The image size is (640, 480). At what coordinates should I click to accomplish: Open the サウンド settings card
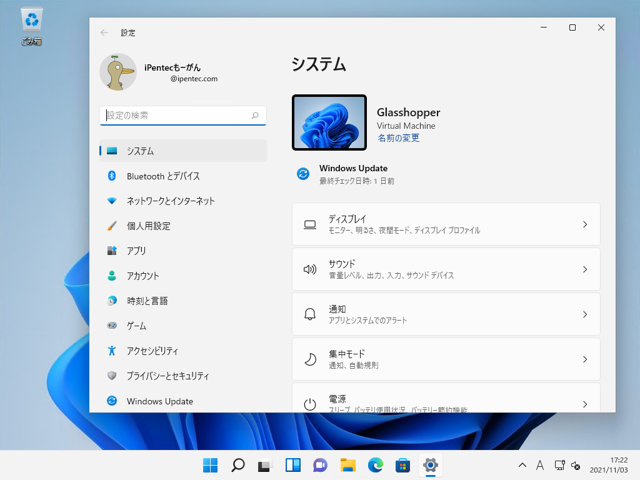point(446,269)
